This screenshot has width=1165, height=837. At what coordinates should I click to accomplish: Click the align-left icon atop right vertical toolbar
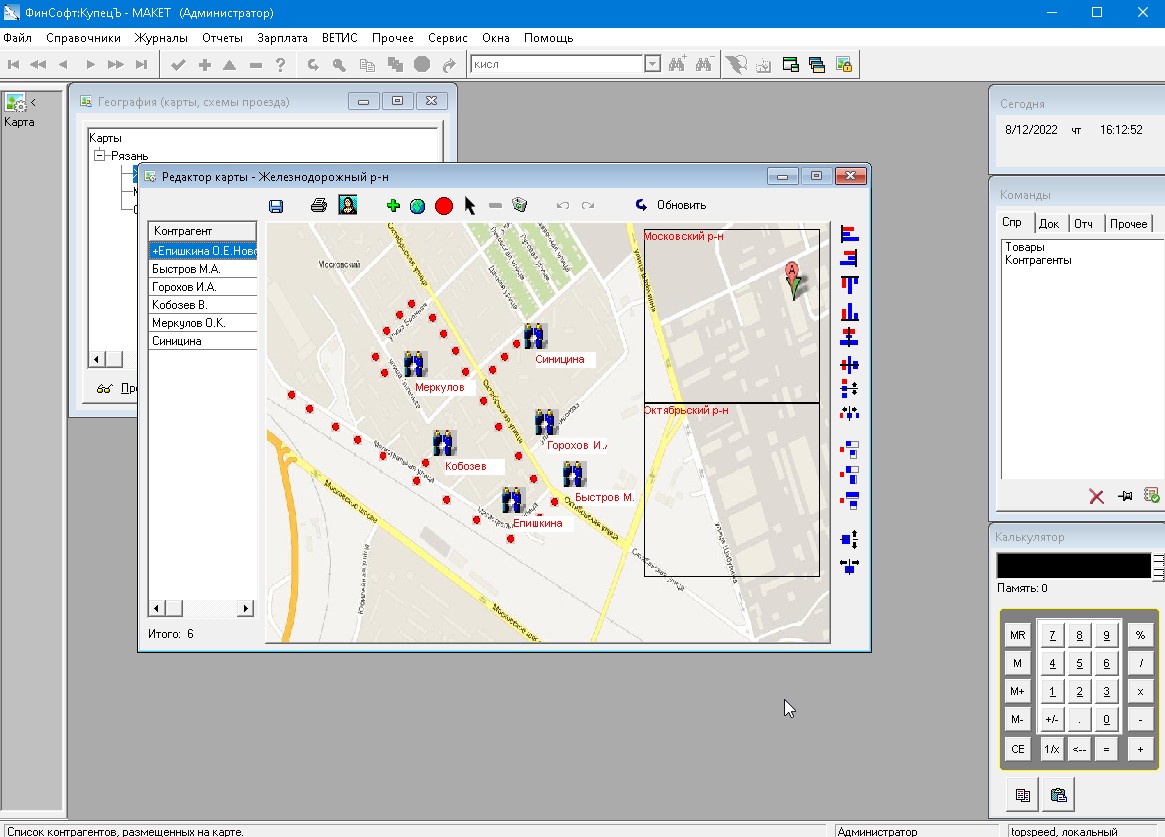click(x=850, y=234)
